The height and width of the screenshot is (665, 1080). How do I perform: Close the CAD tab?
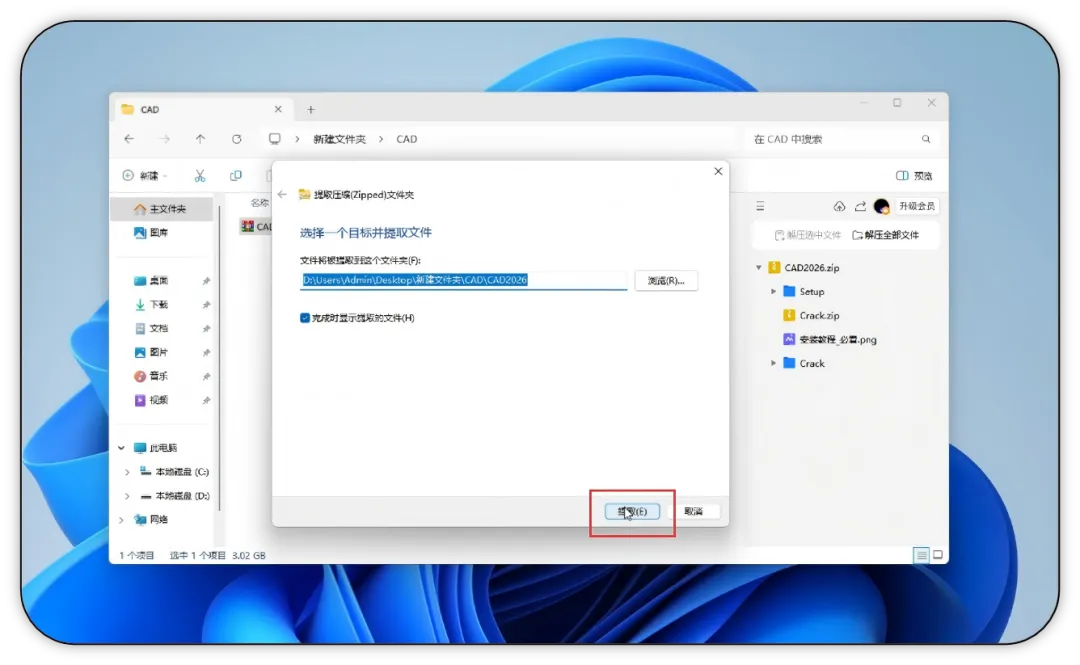click(278, 110)
